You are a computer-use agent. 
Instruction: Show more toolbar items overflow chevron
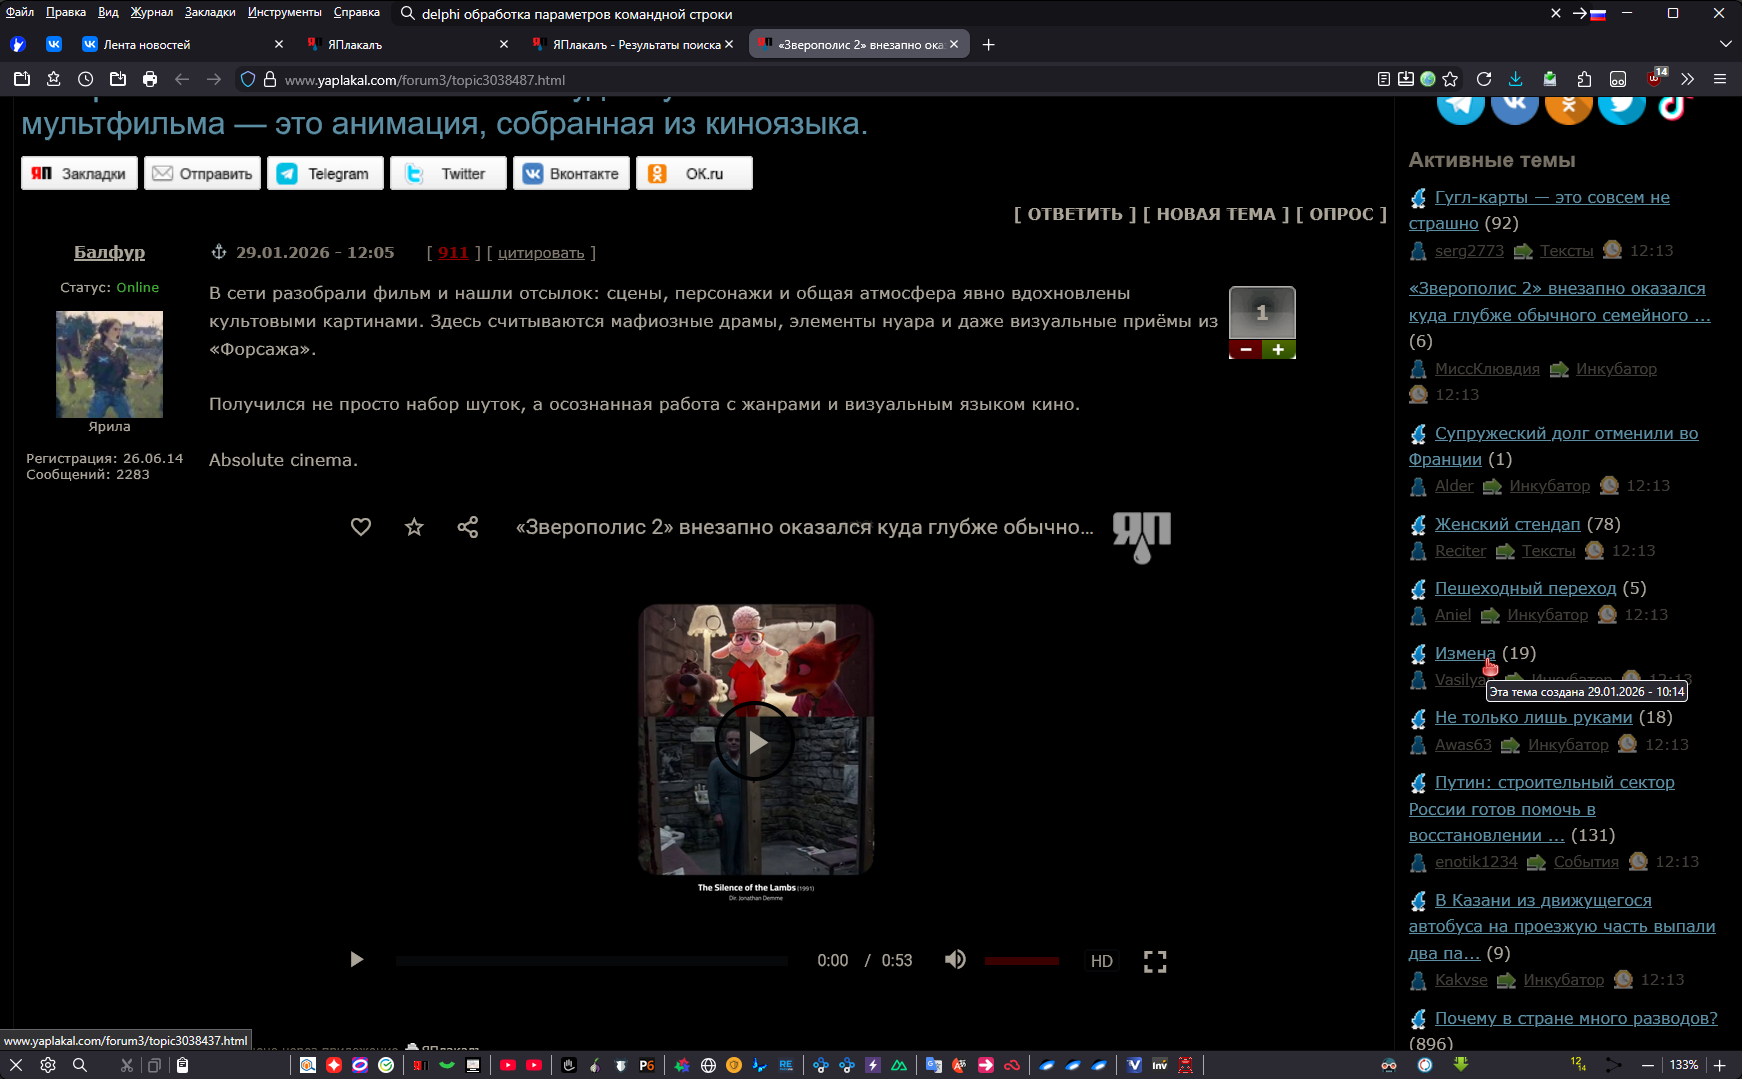1688,80
